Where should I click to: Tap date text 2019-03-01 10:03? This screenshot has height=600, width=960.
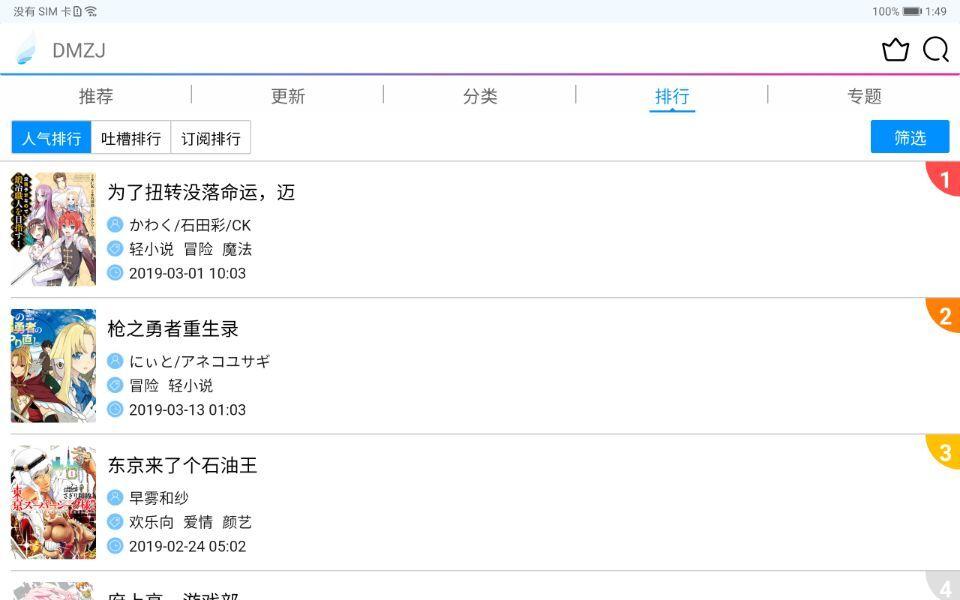[187, 273]
